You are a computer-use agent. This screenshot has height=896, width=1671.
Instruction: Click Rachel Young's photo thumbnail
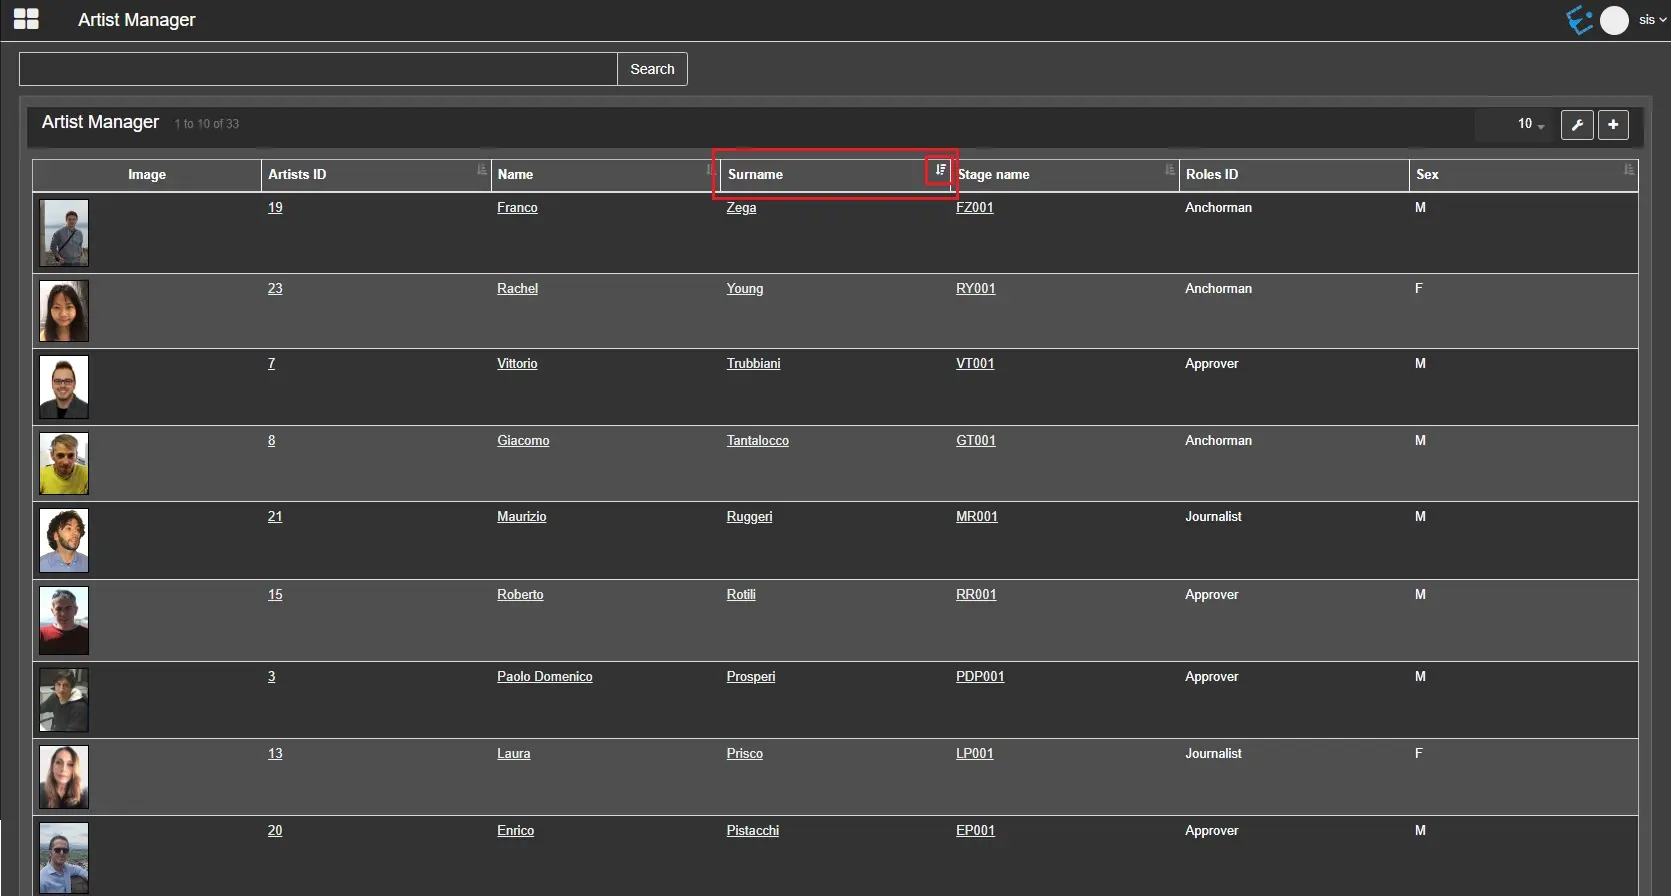(x=64, y=311)
